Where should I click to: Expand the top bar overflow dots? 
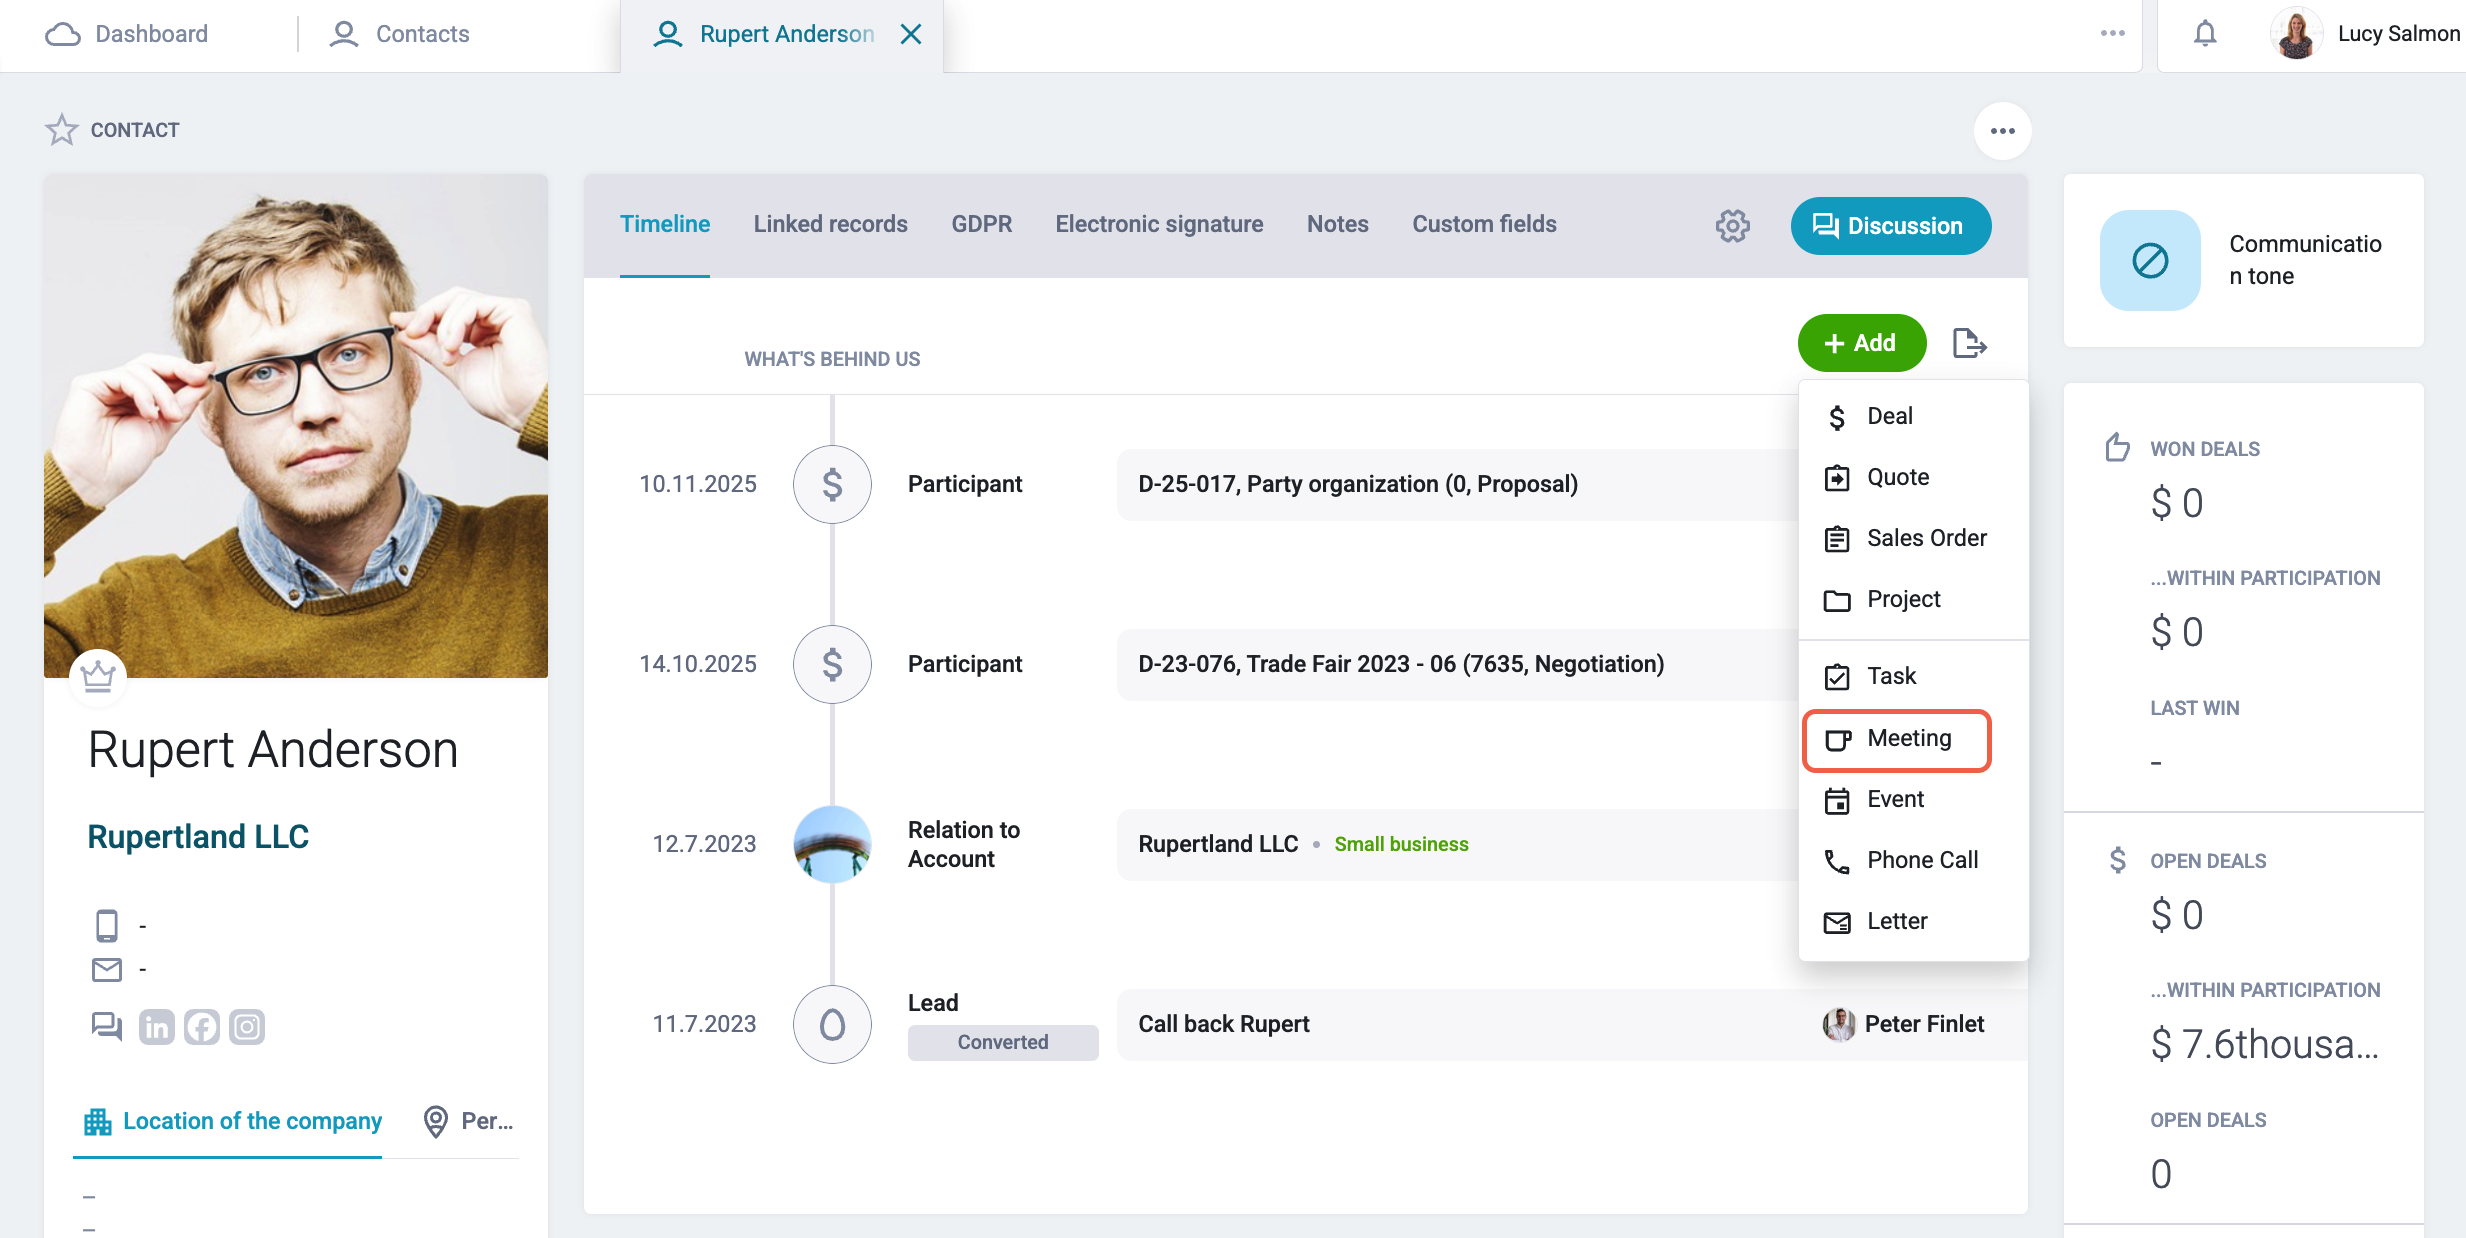pos(2112,33)
